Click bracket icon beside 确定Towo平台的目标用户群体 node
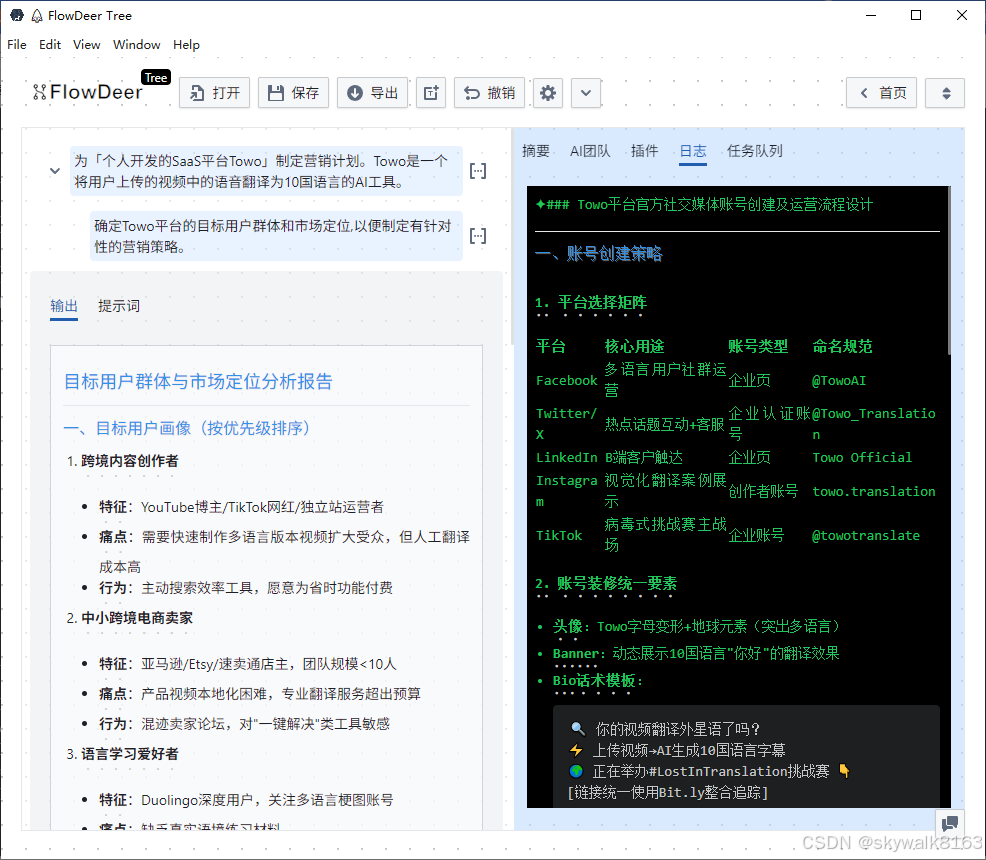 tap(478, 236)
